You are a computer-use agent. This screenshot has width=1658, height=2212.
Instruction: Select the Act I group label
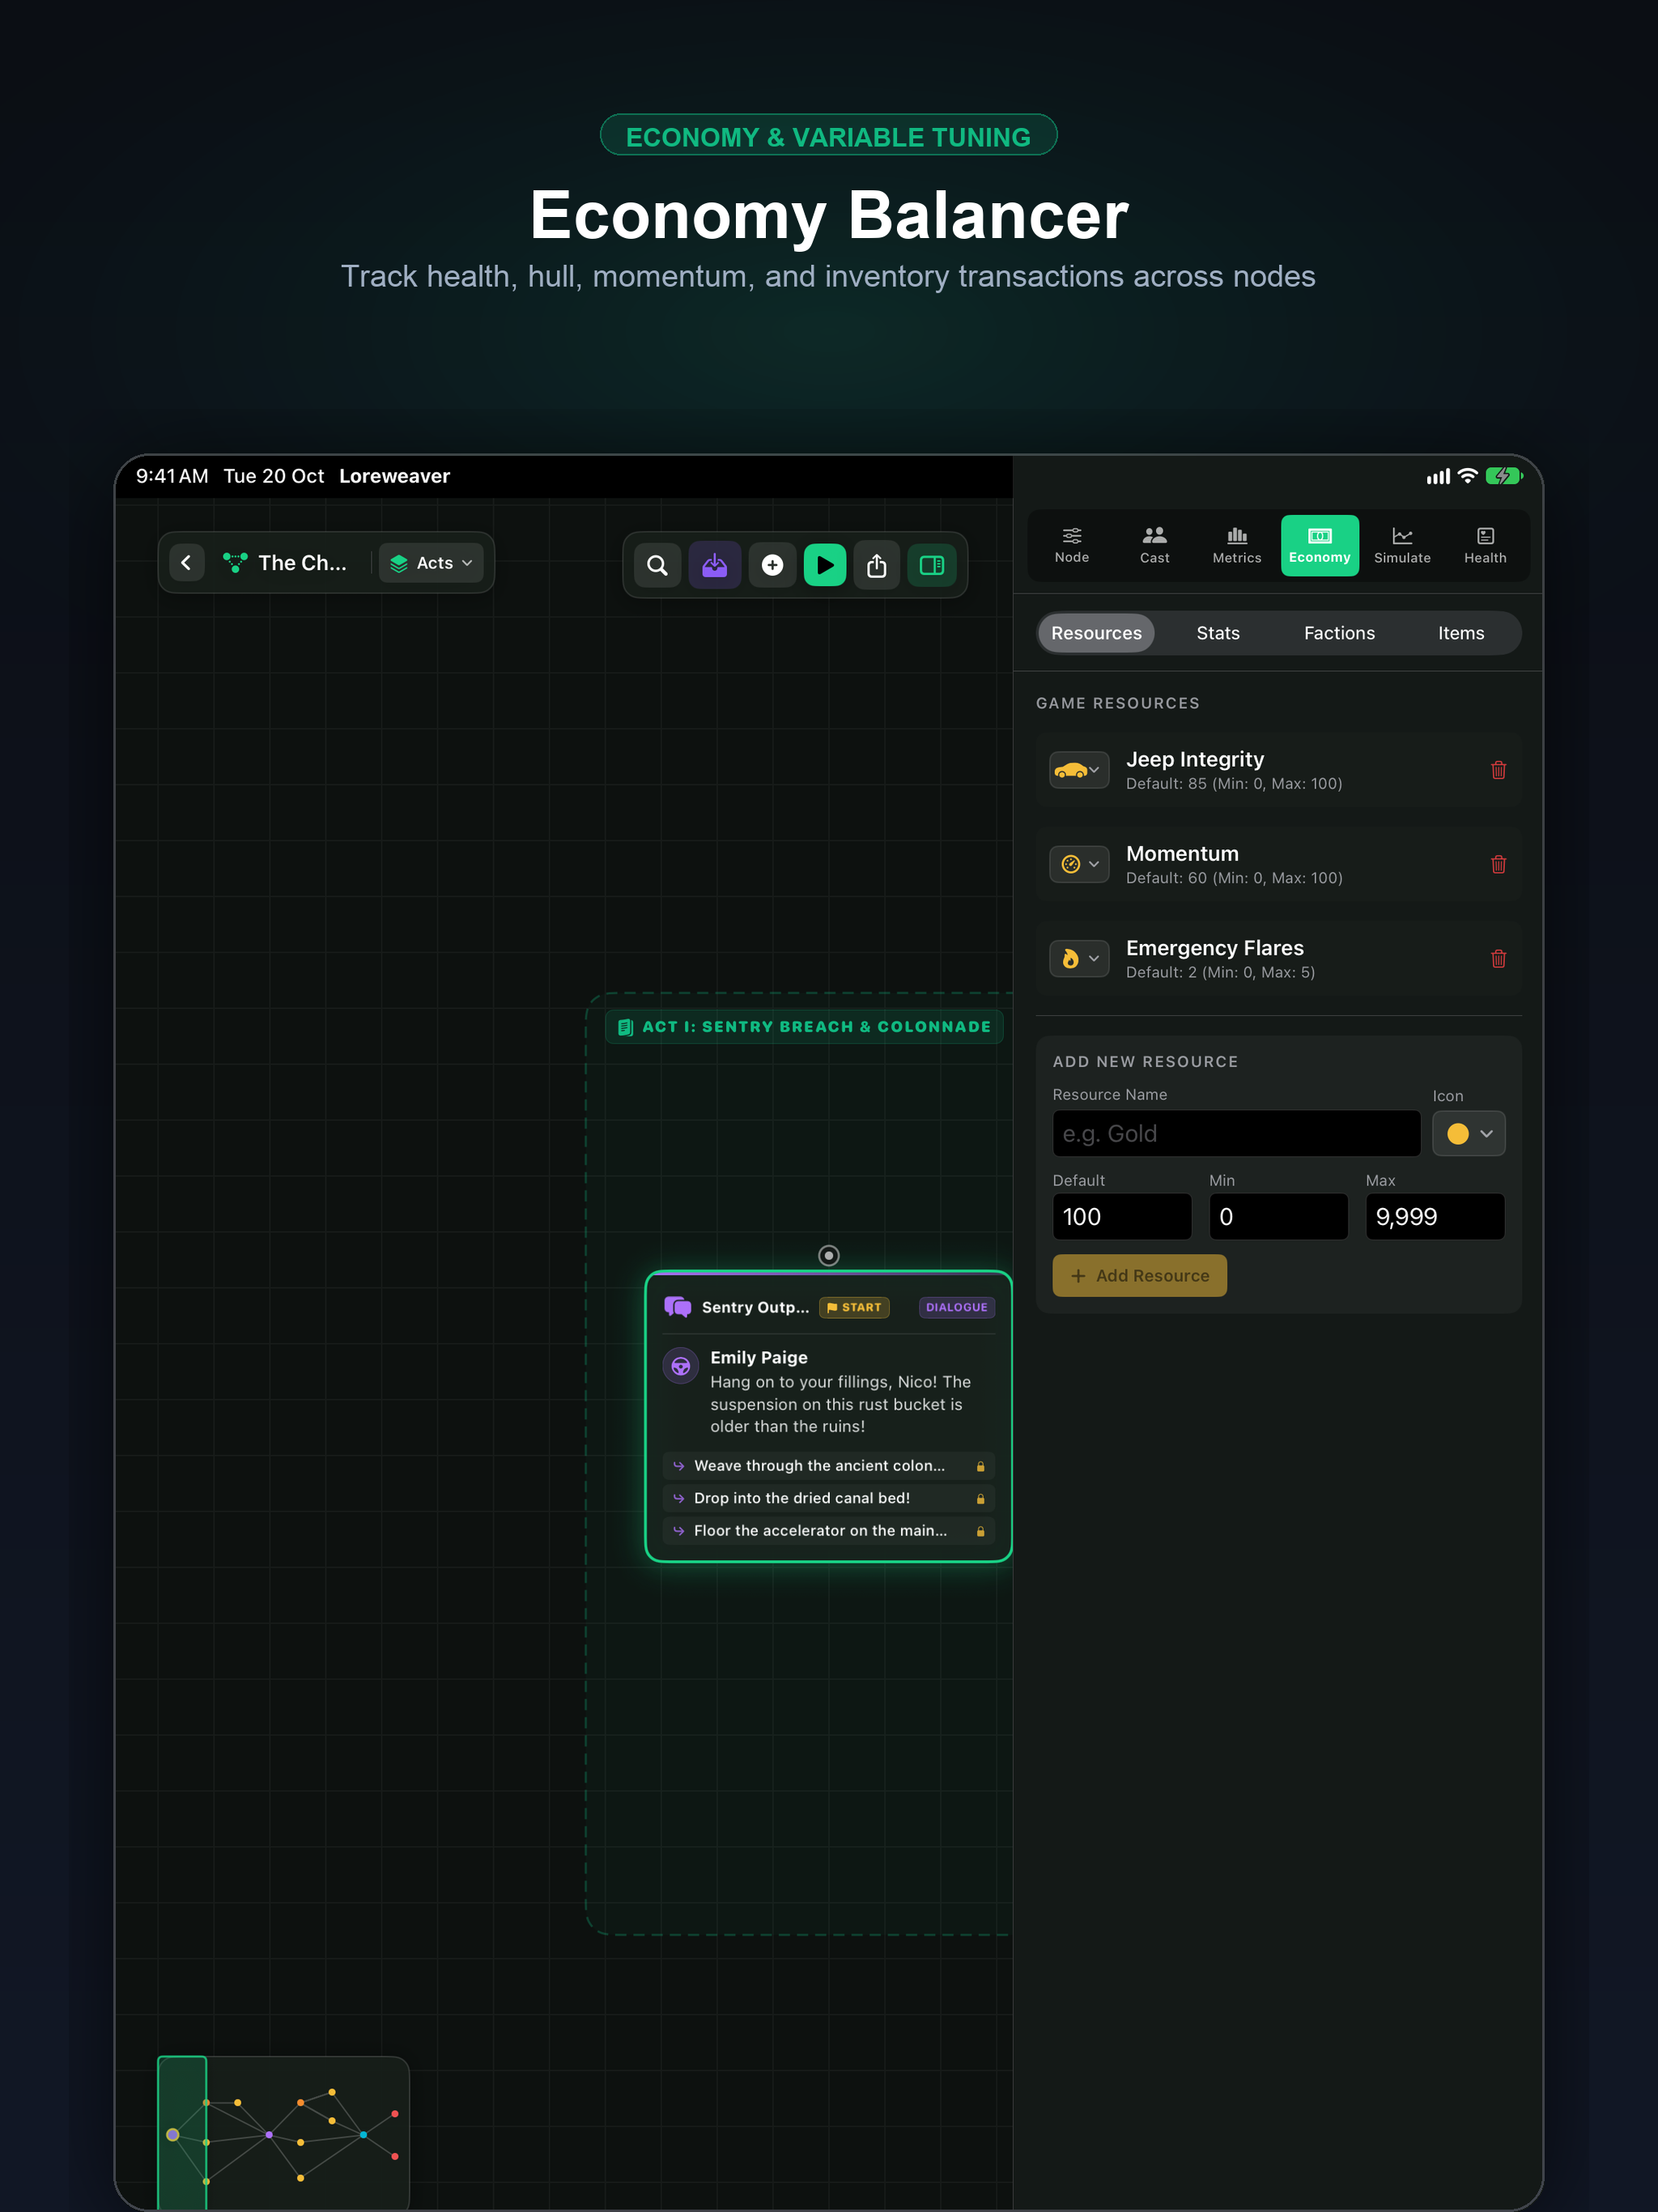pyautogui.click(x=804, y=1027)
